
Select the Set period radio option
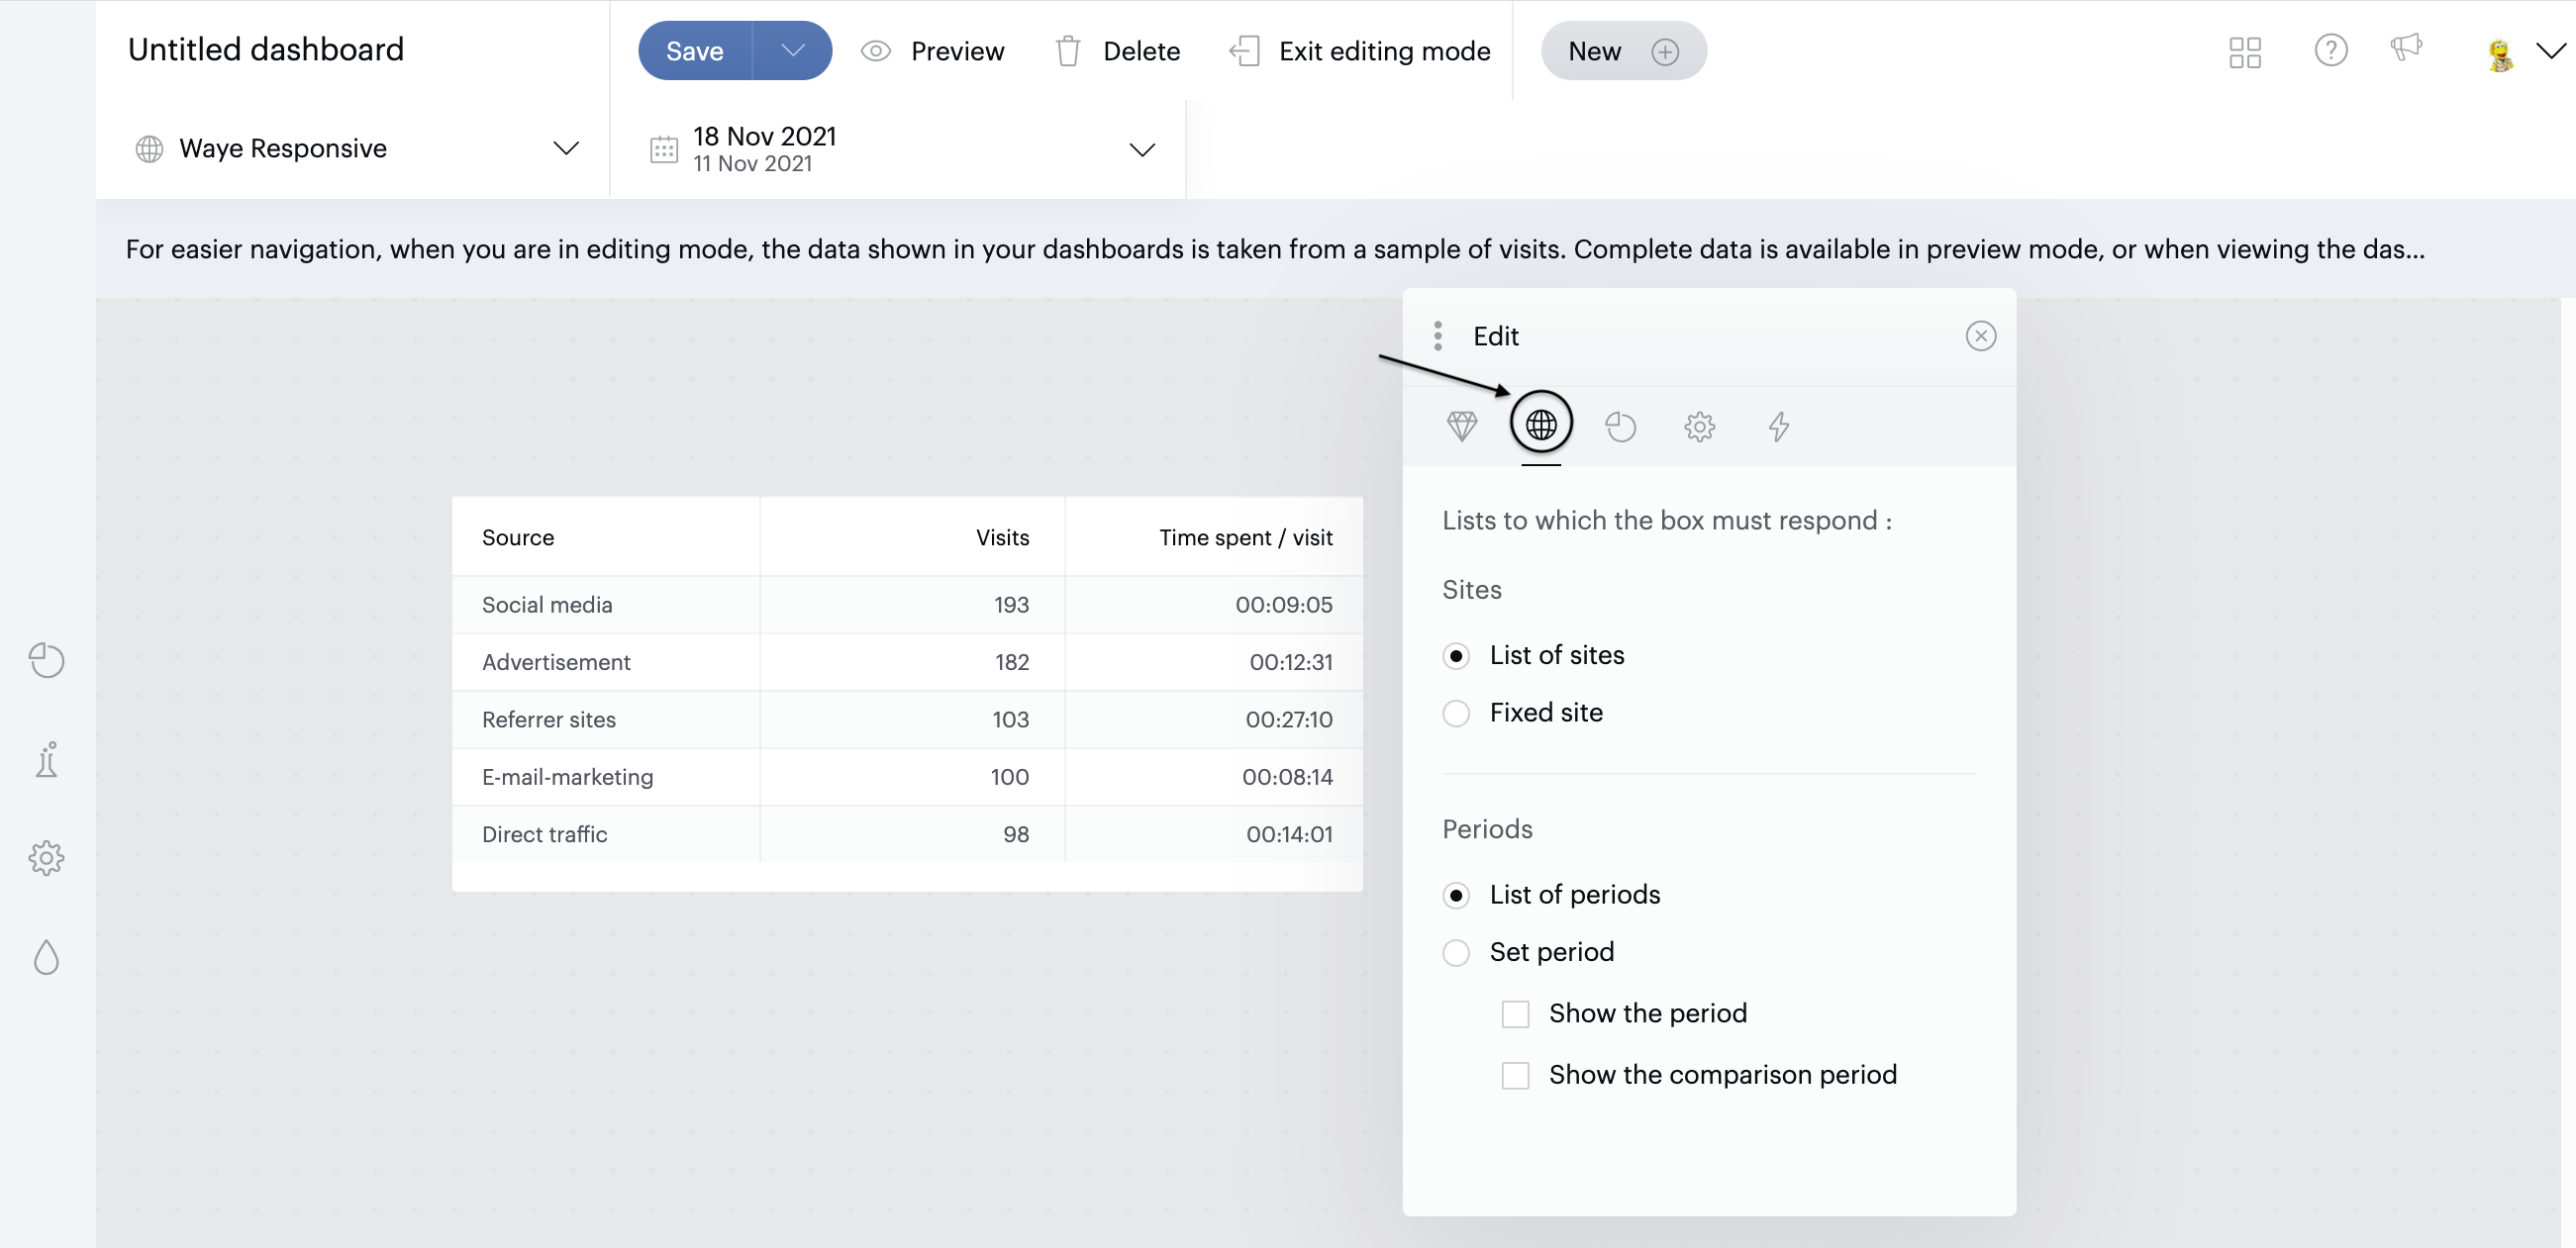[x=1456, y=952]
